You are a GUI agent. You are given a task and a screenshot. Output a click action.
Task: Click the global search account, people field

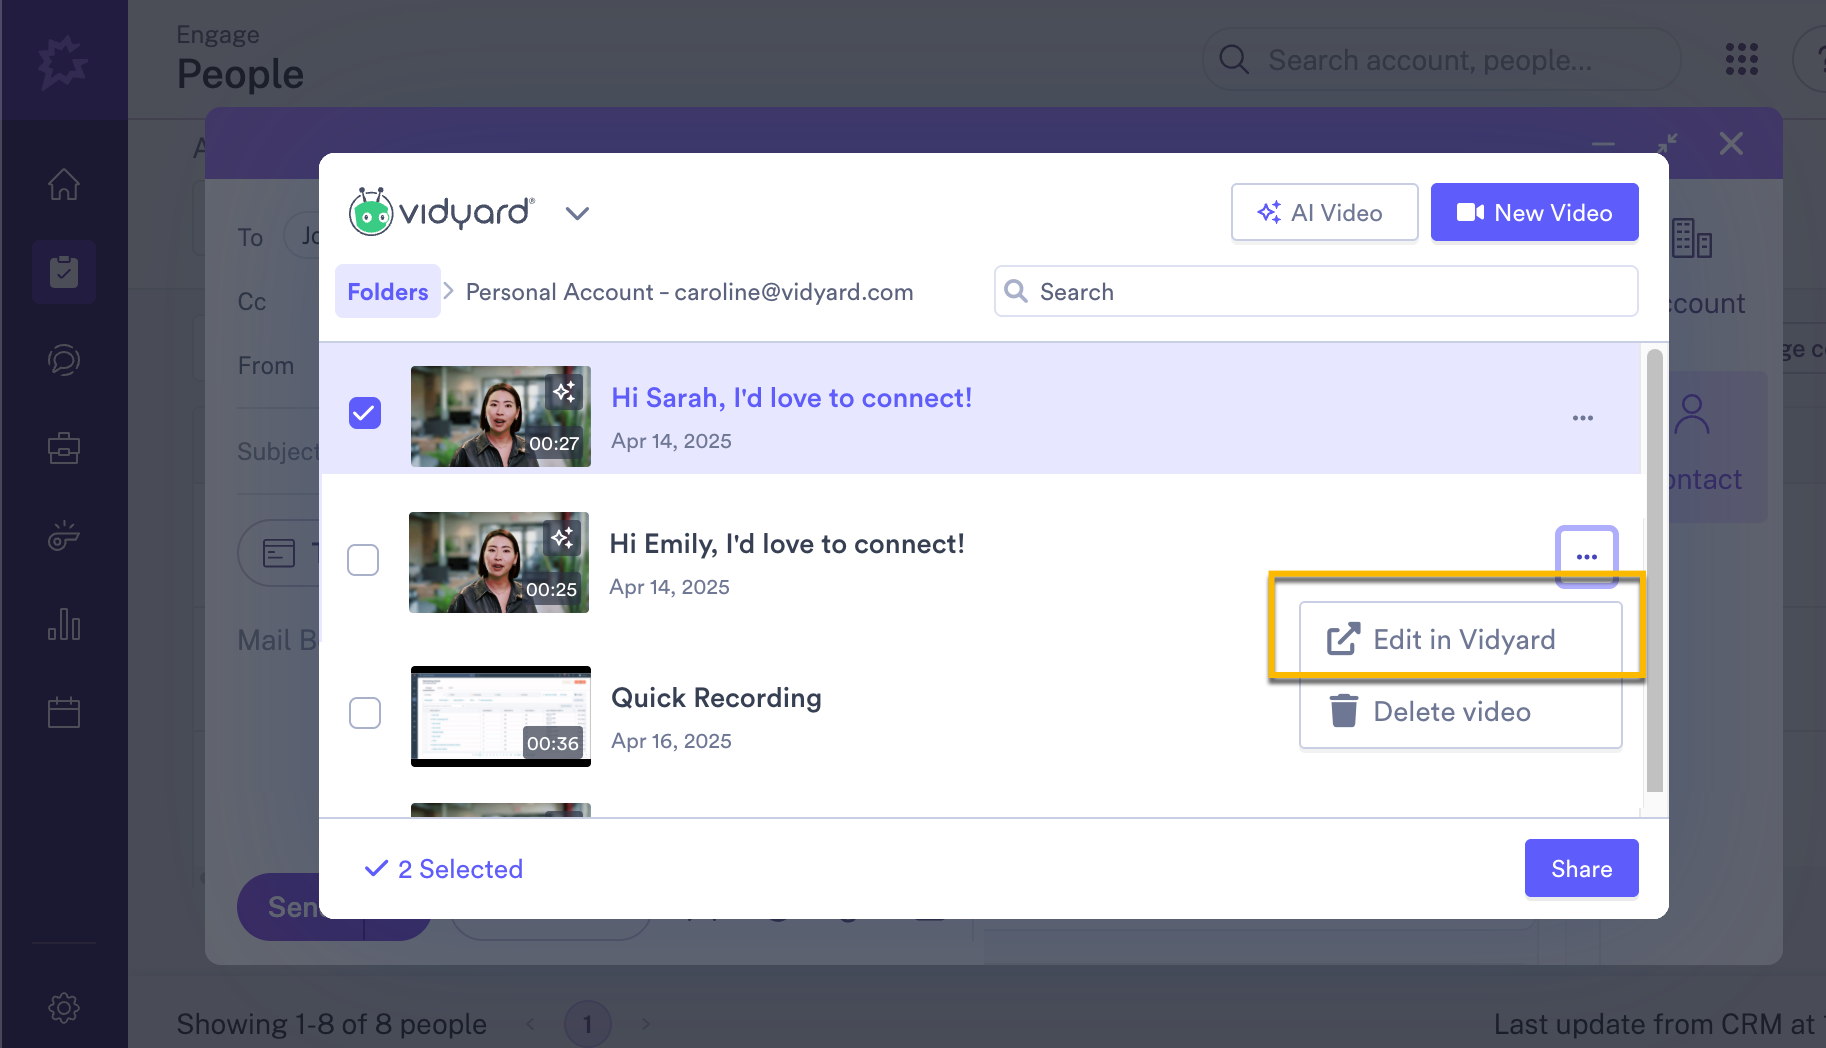pos(1441,60)
